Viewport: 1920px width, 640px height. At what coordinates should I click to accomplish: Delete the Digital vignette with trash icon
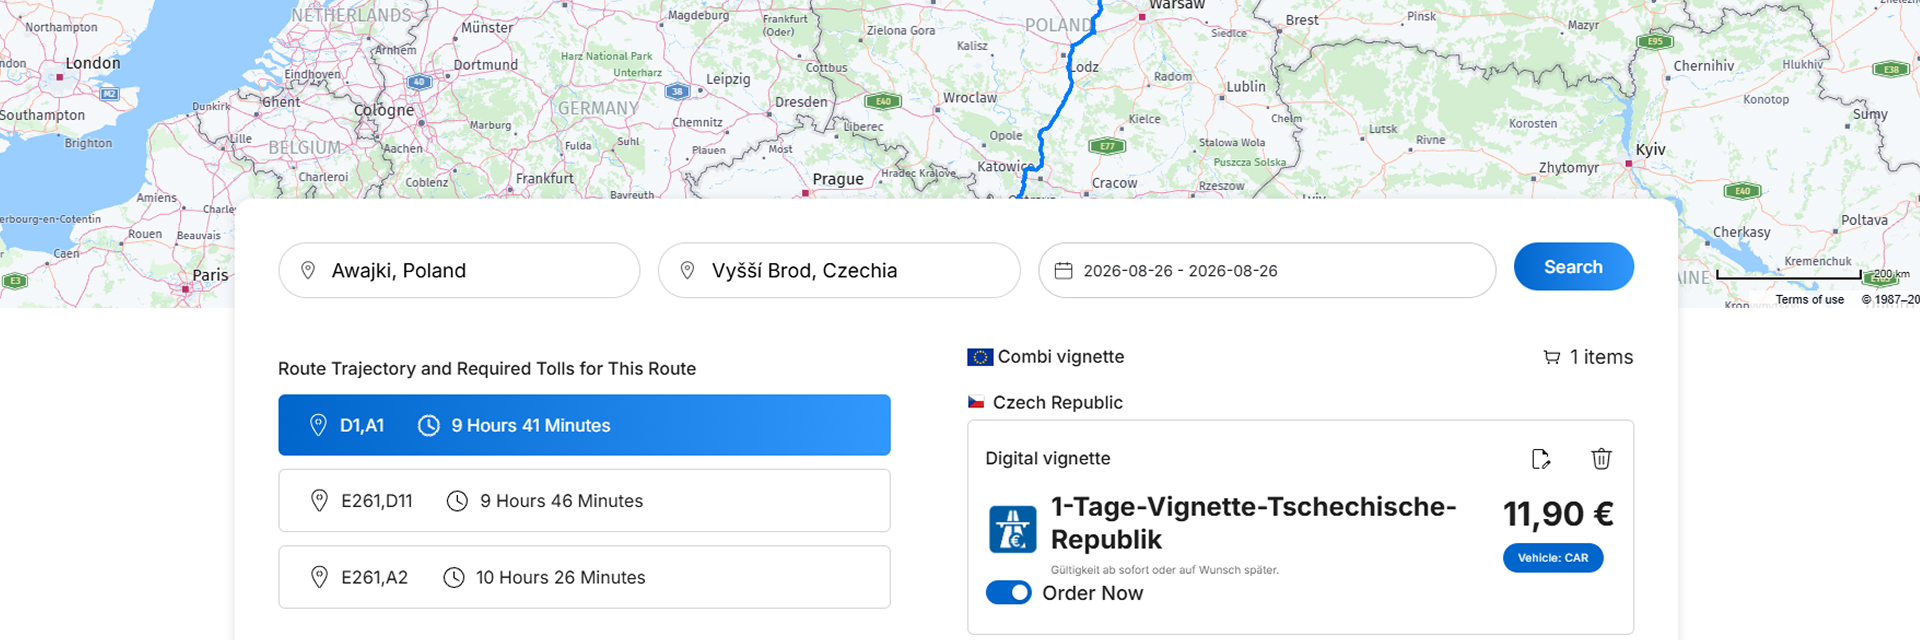point(1601,459)
